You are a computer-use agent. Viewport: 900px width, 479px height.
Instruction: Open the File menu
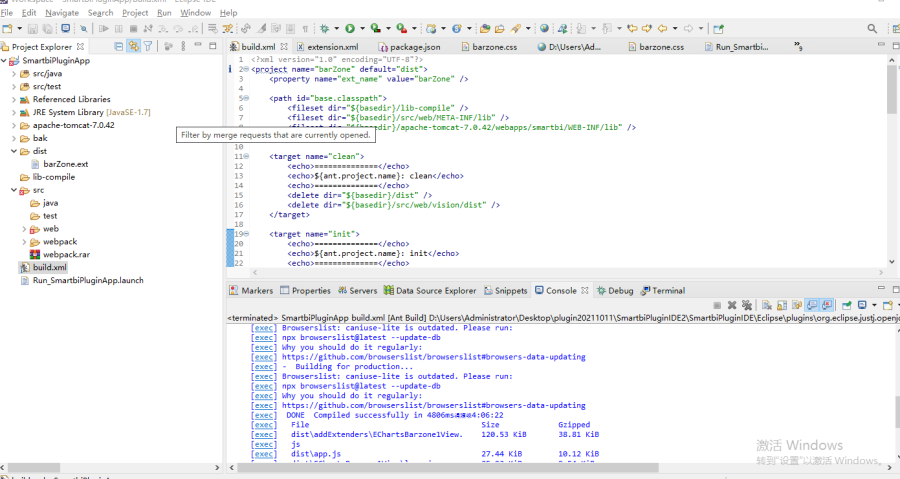coord(7,13)
